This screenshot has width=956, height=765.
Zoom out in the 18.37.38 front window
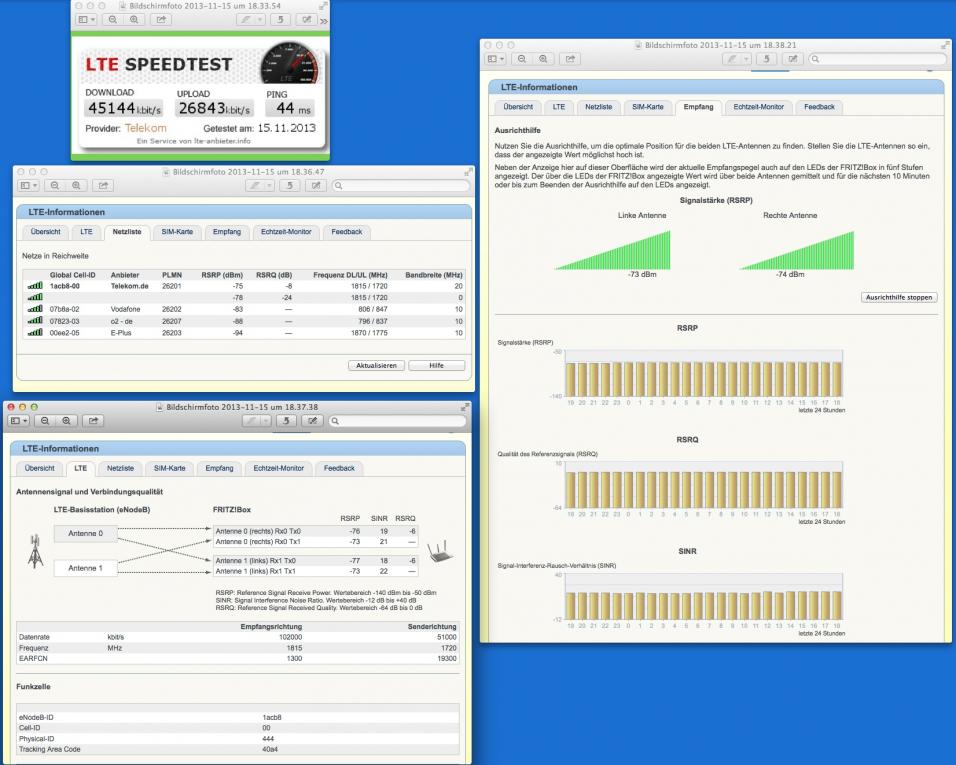(x=45, y=421)
